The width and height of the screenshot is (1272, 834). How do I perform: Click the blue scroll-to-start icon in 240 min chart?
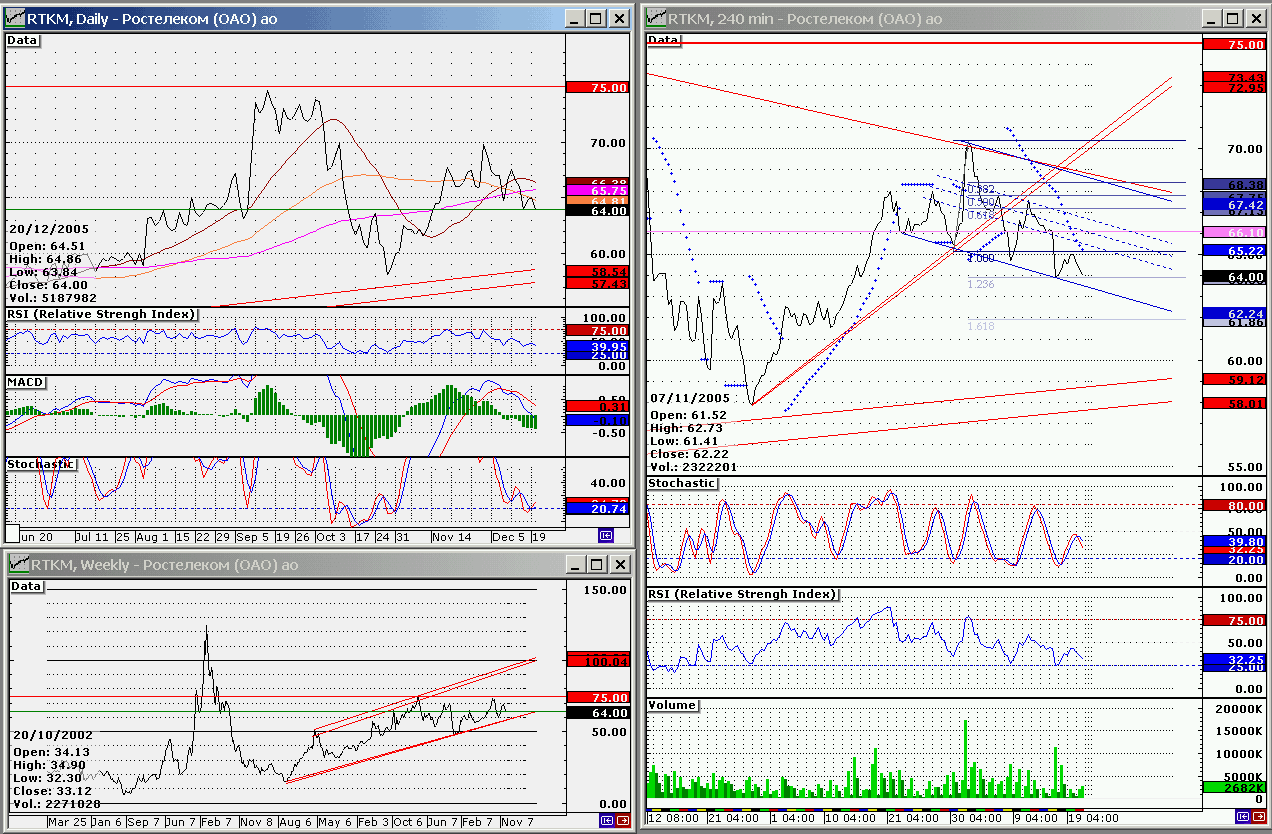(1241, 817)
